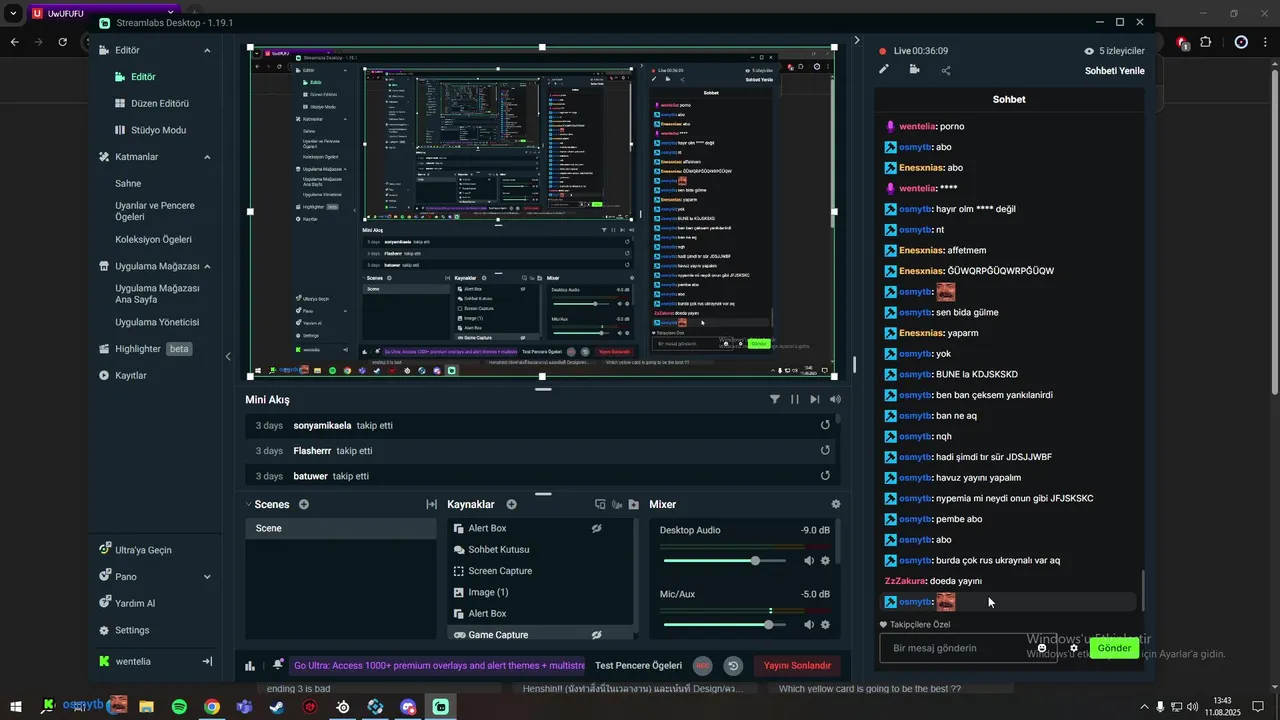Collapse the chat panel arrow
The height and width of the screenshot is (720, 1280).
click(x=856, y=41)
